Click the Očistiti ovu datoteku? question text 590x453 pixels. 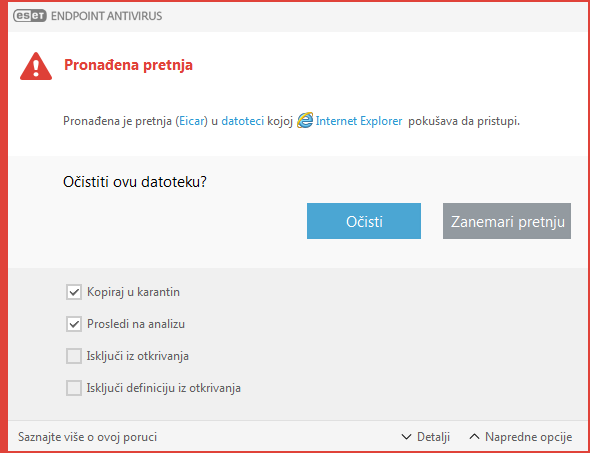pyautogui.click(x=135, y=182)
